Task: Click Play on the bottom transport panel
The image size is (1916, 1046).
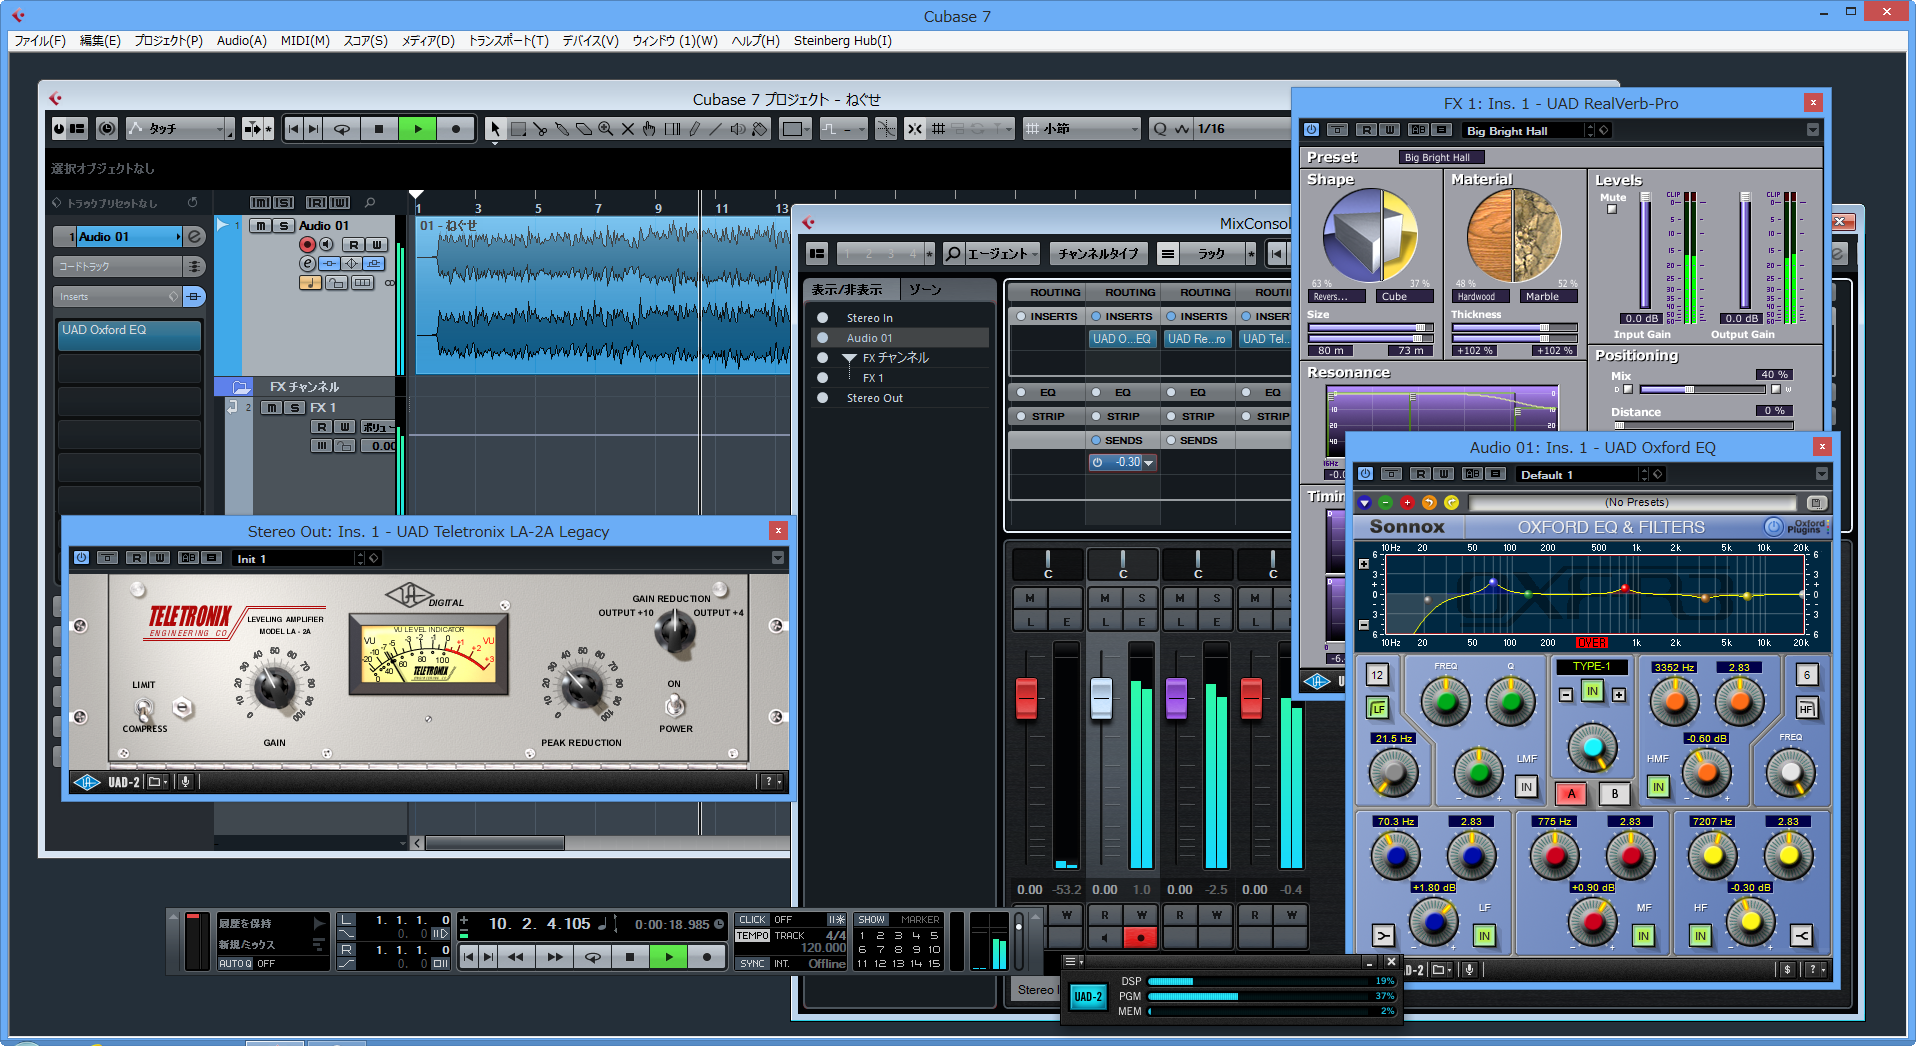Action: [668, 957]
